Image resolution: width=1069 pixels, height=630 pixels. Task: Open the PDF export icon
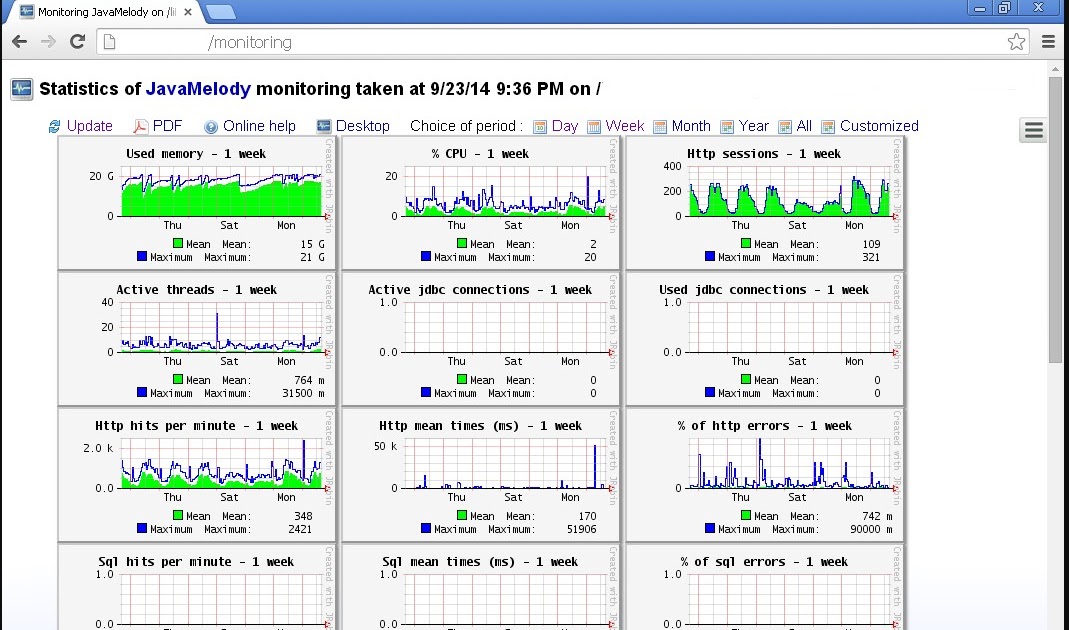point(141,126)
